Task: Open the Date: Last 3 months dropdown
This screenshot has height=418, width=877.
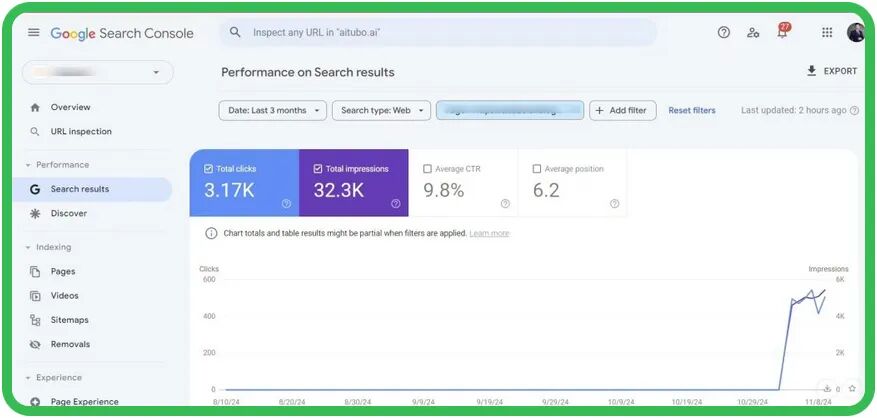Action: 272,111
